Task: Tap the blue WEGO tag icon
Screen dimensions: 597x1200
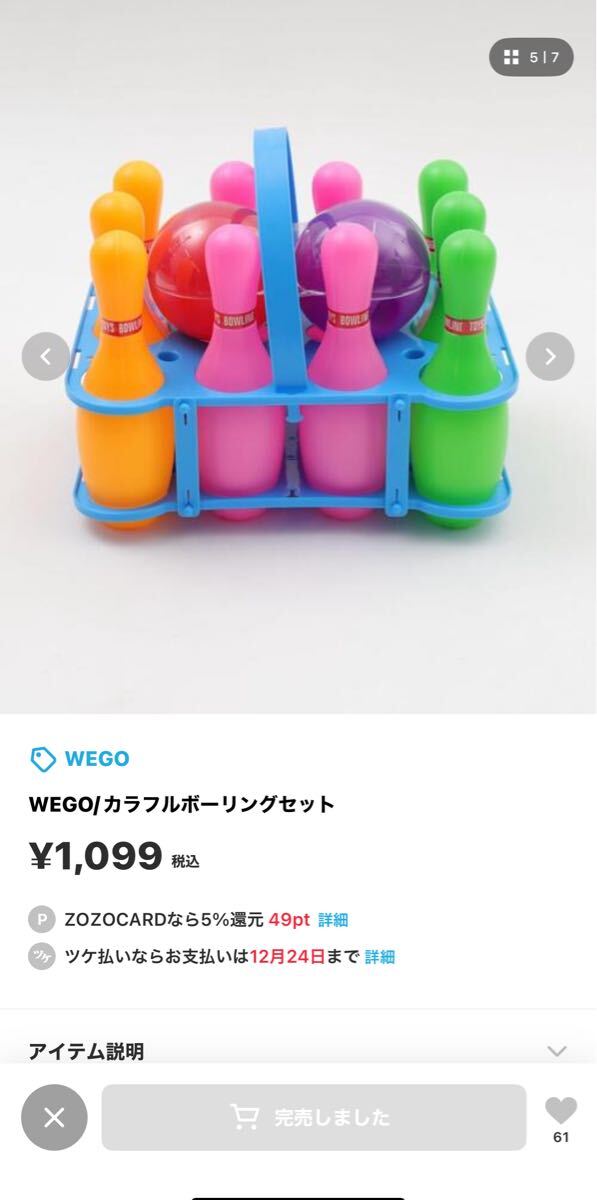Action: (x=43, y=759)
